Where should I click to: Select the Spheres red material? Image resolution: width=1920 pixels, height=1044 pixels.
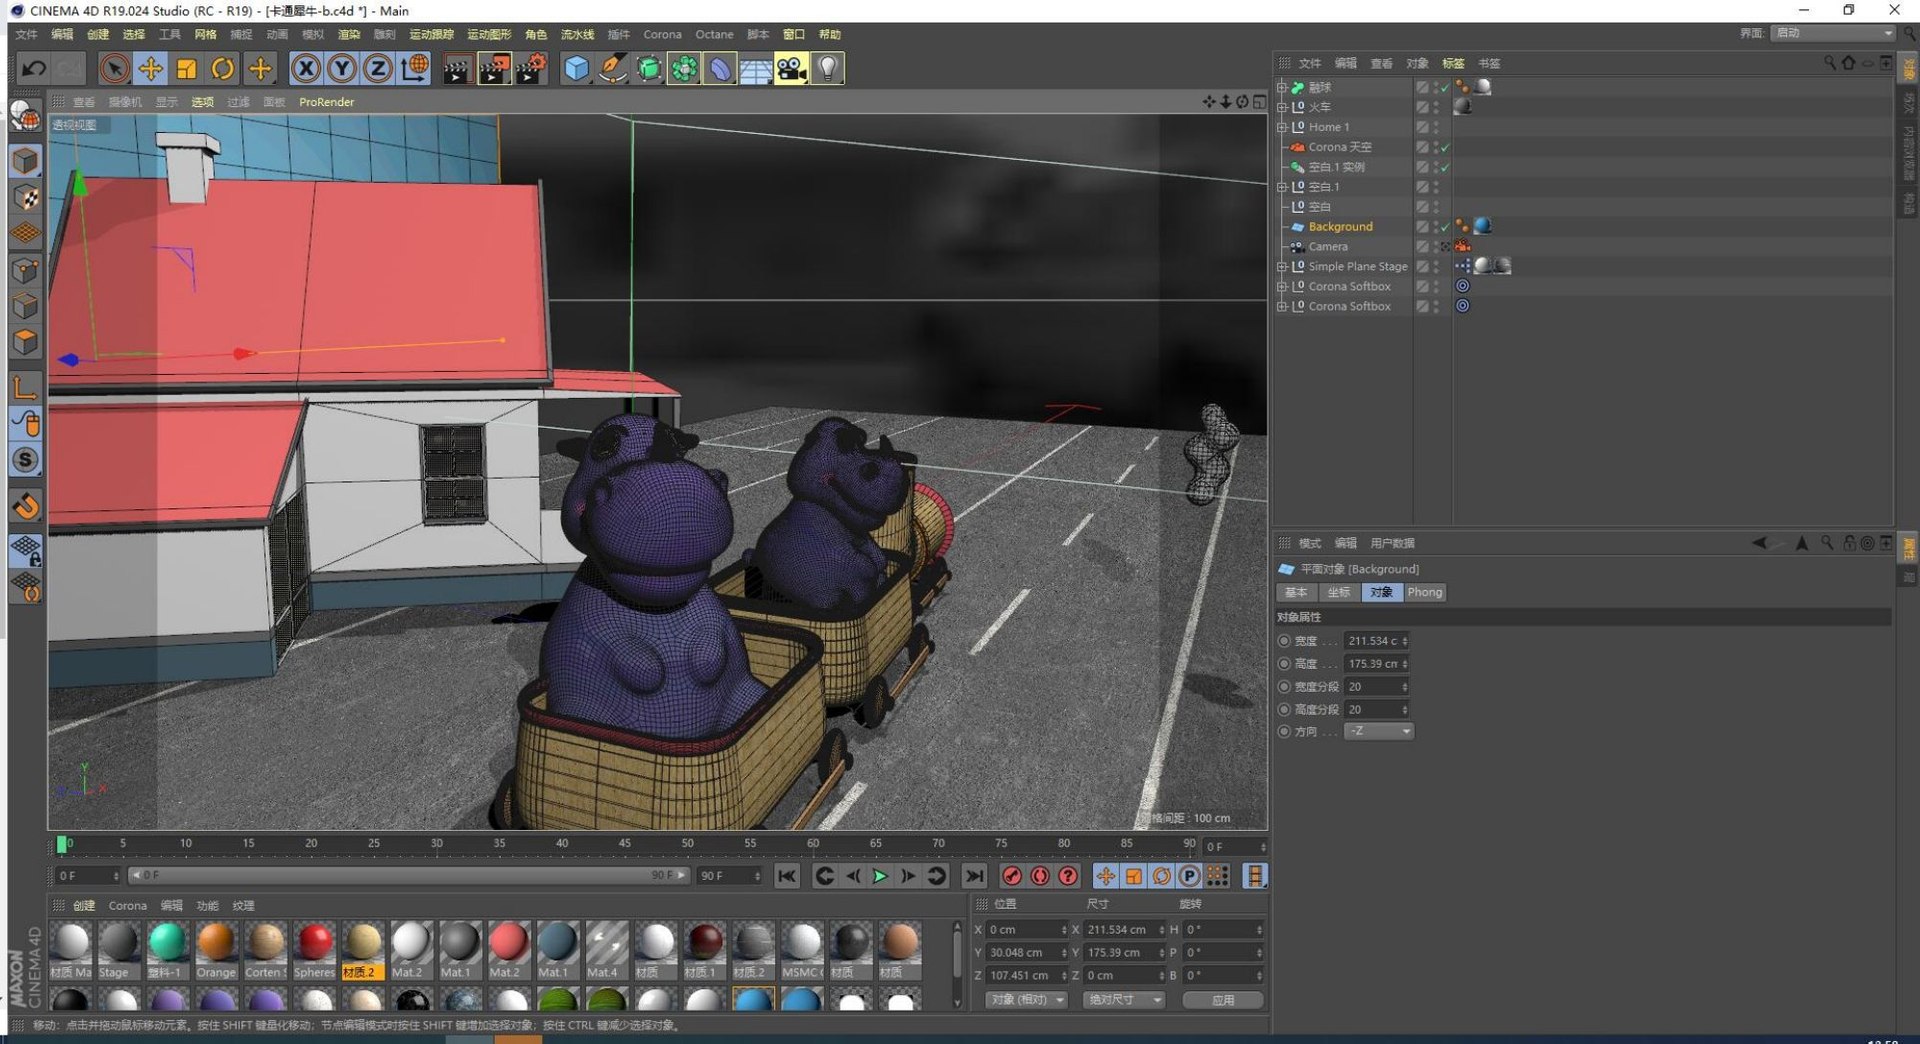click(x=314, y=950)
